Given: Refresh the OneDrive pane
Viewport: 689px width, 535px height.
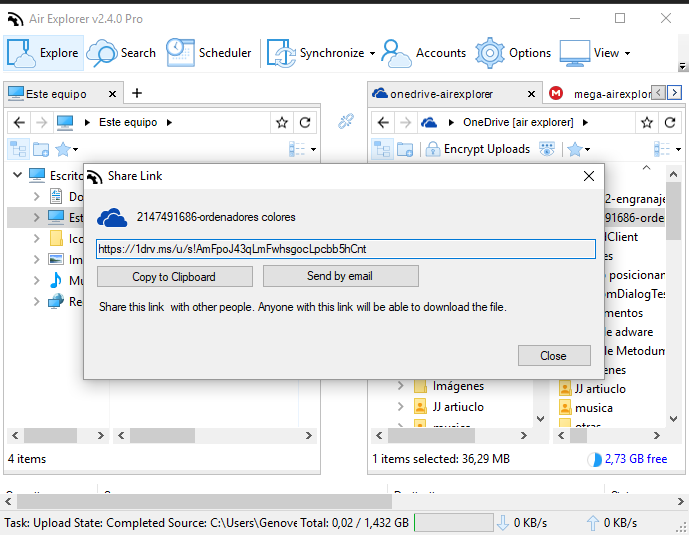Looking at the screenshot, I should tap(670, 123).
